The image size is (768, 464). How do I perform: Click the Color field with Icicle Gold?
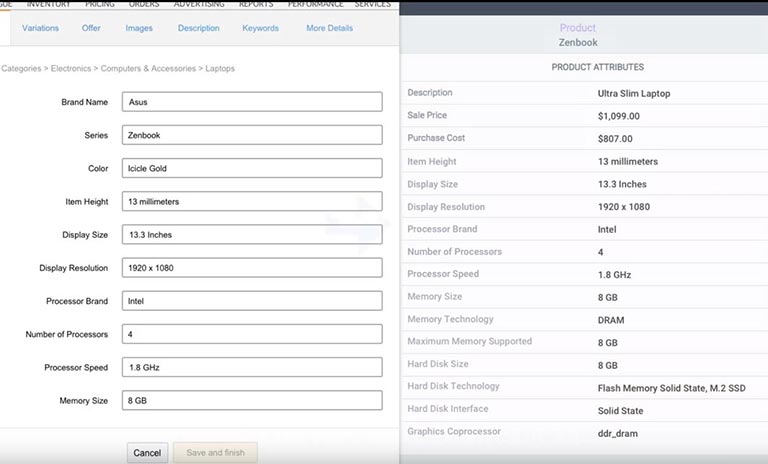point(252,168)
